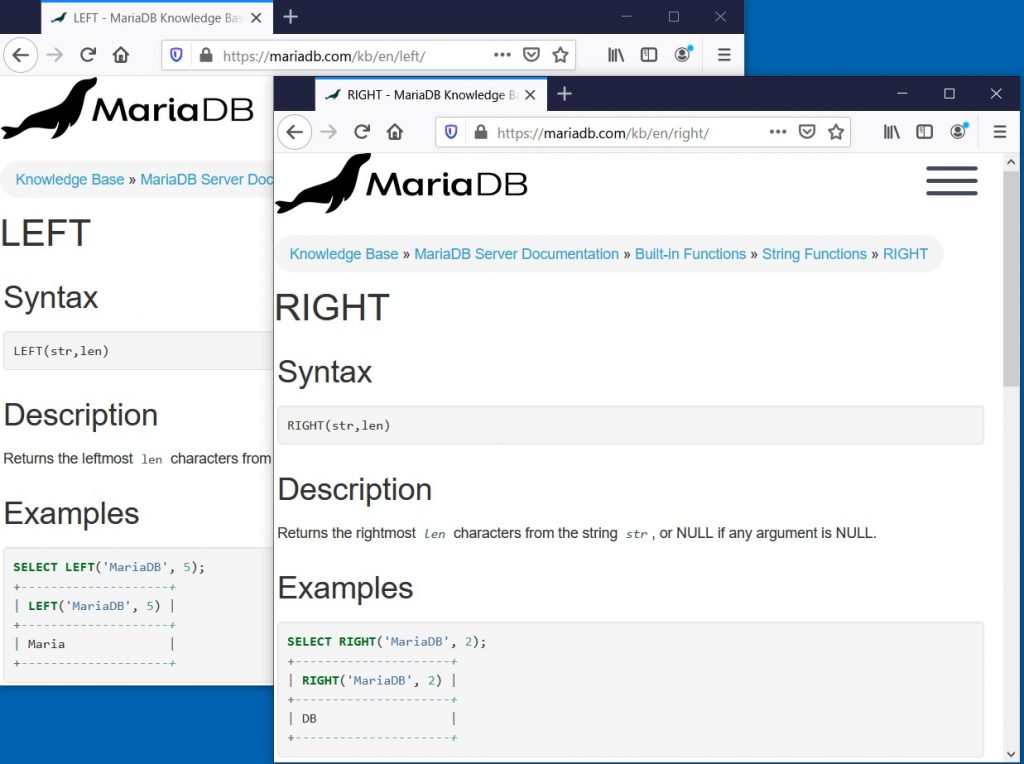Click RIGHT(str,len) syntax code block
1024x764 pixels.
pos(630,425)
